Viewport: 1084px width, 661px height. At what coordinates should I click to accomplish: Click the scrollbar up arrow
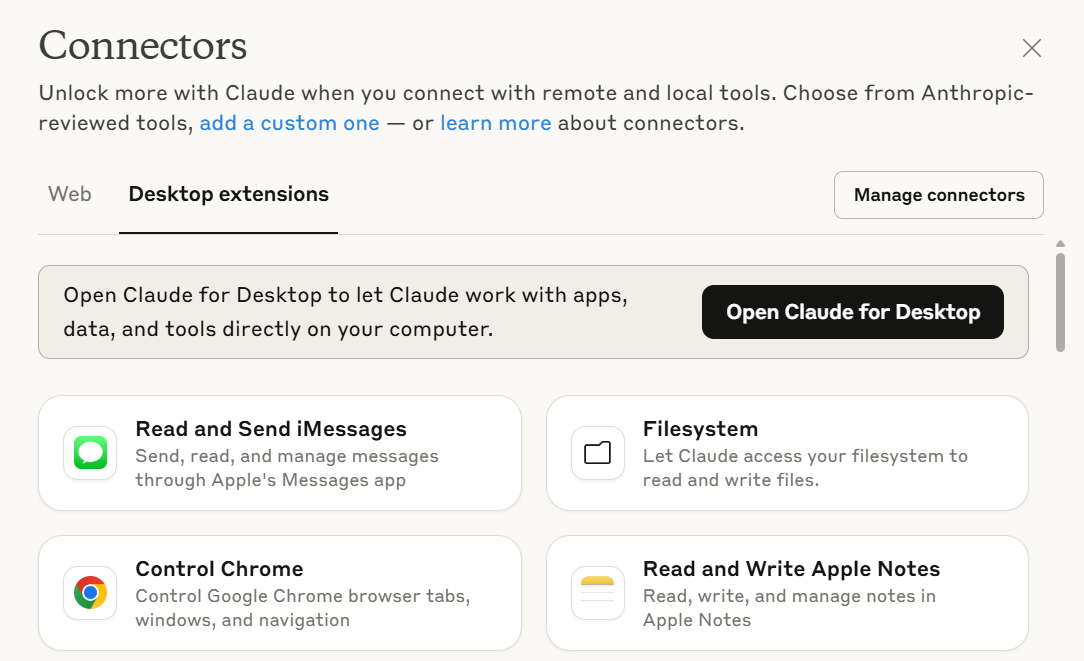[x=1060, y=244]
